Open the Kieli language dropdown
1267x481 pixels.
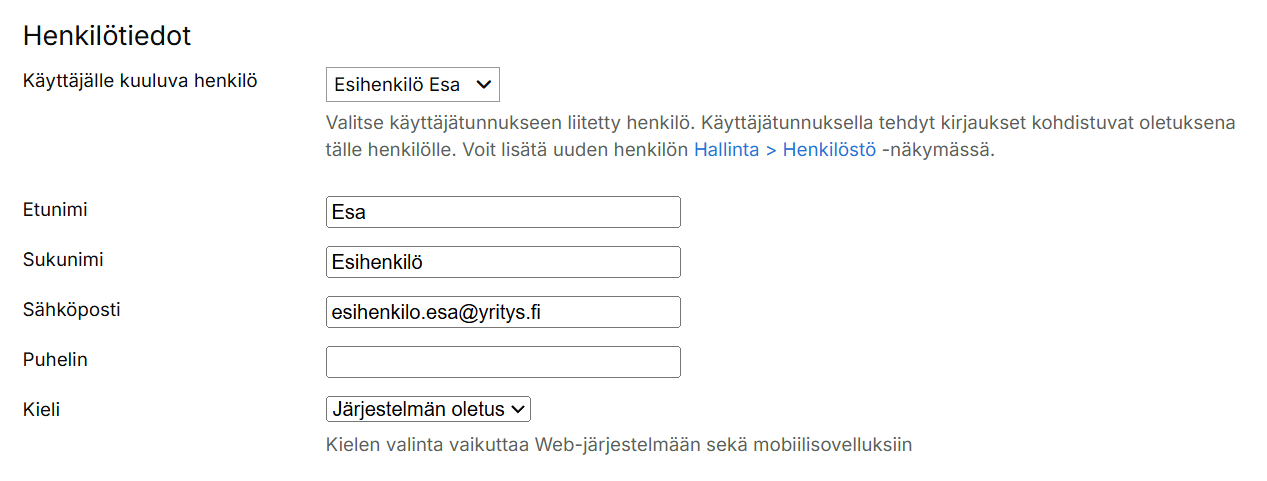427,409
